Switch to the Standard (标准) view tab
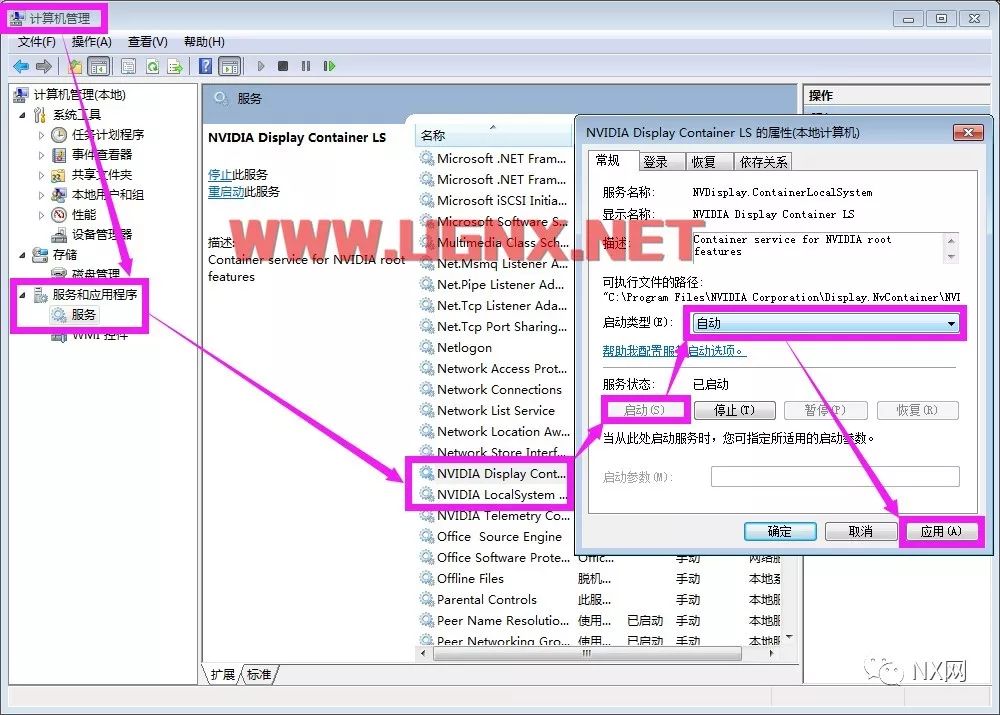The image size is (1000, 715). (259, 674)
